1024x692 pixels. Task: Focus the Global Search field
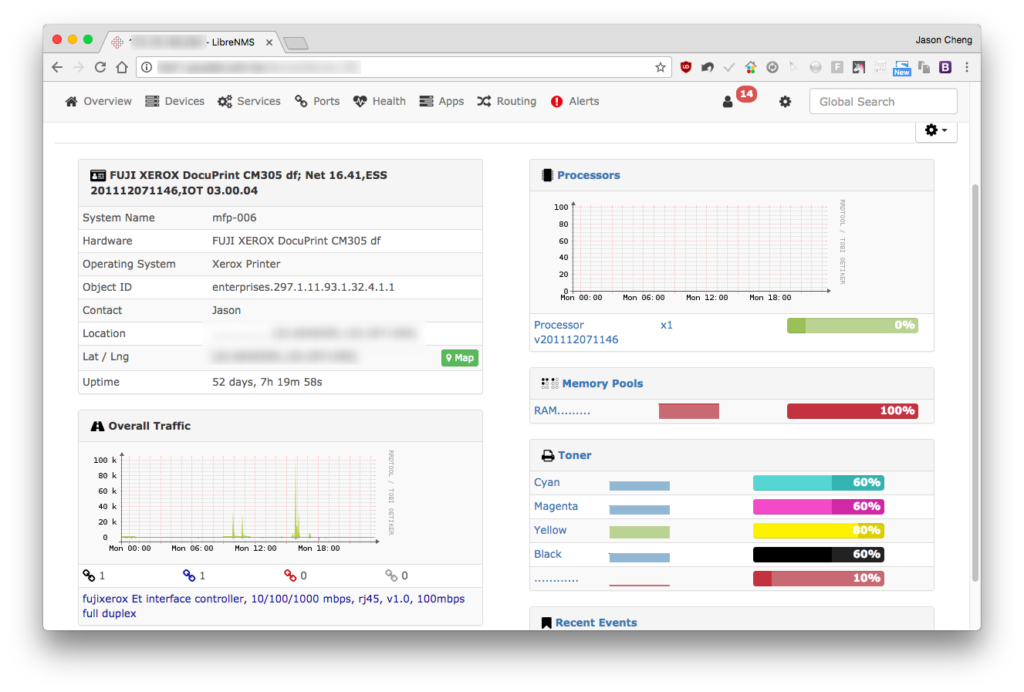(883, 102)
